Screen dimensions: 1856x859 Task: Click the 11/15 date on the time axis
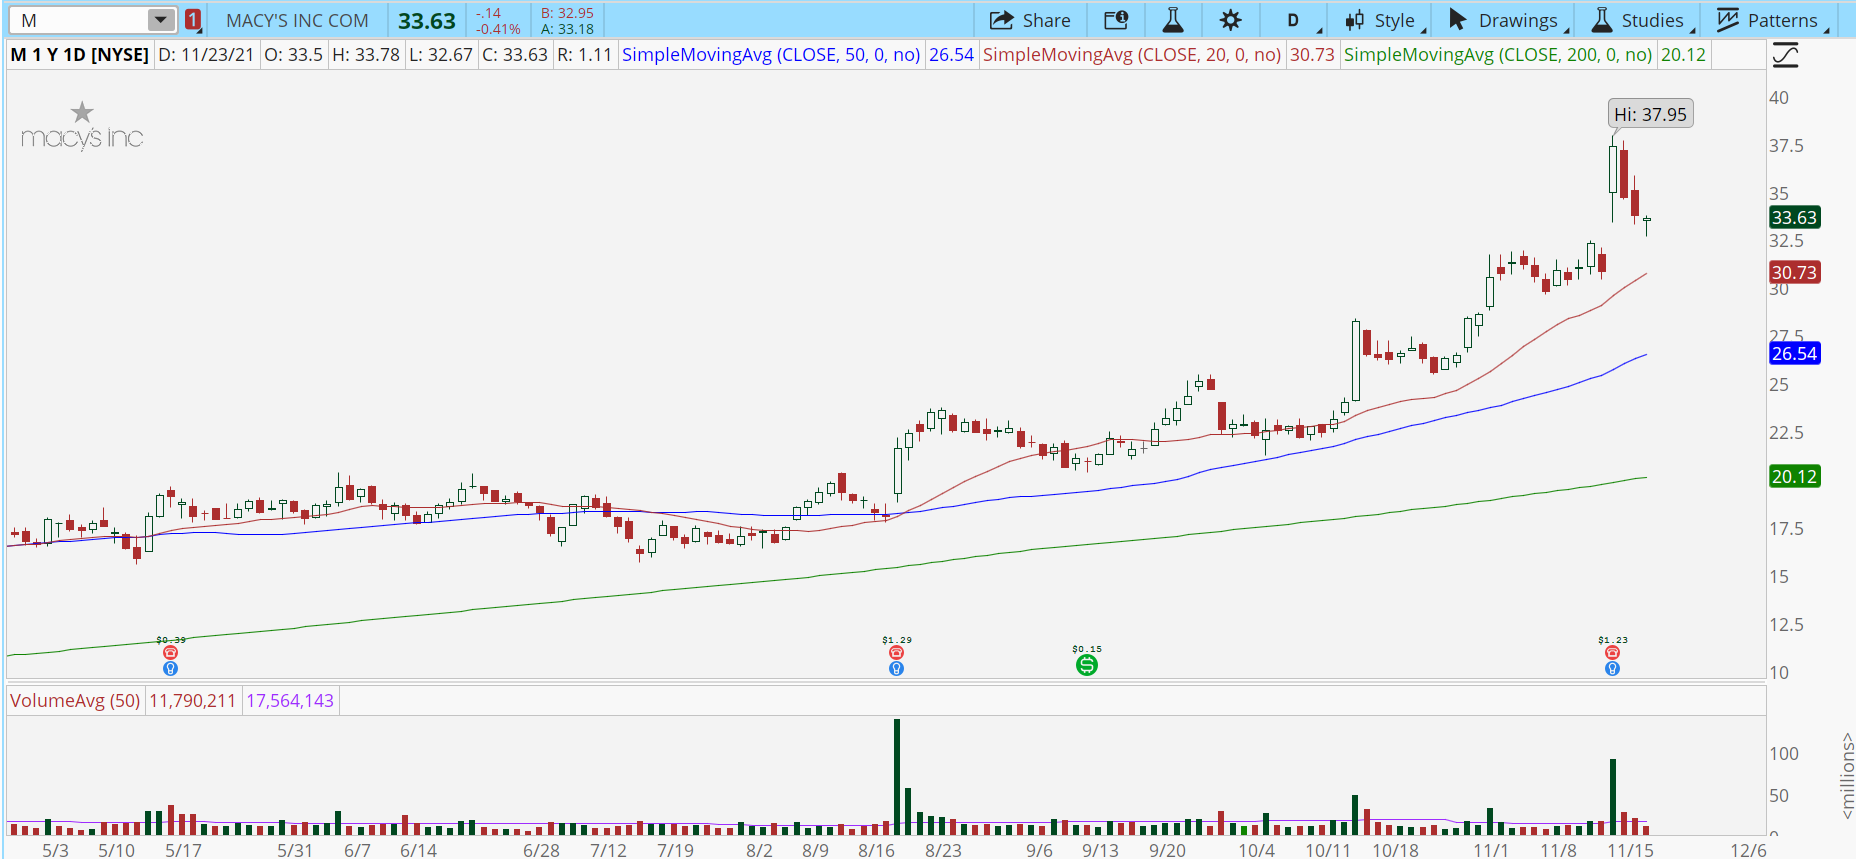(x=1630, y=850)
